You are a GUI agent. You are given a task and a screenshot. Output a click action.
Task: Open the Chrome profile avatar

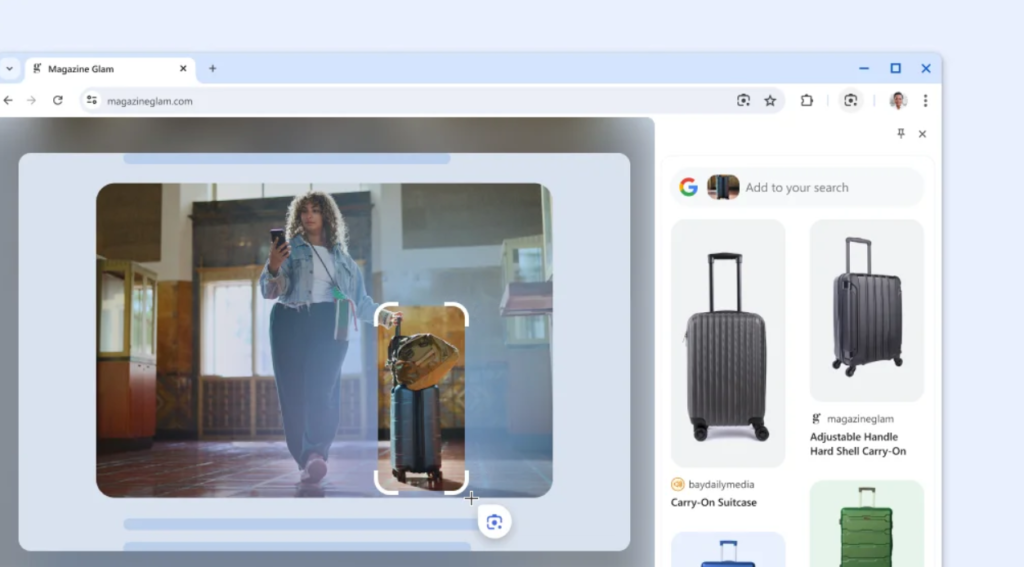pos(899,101)
